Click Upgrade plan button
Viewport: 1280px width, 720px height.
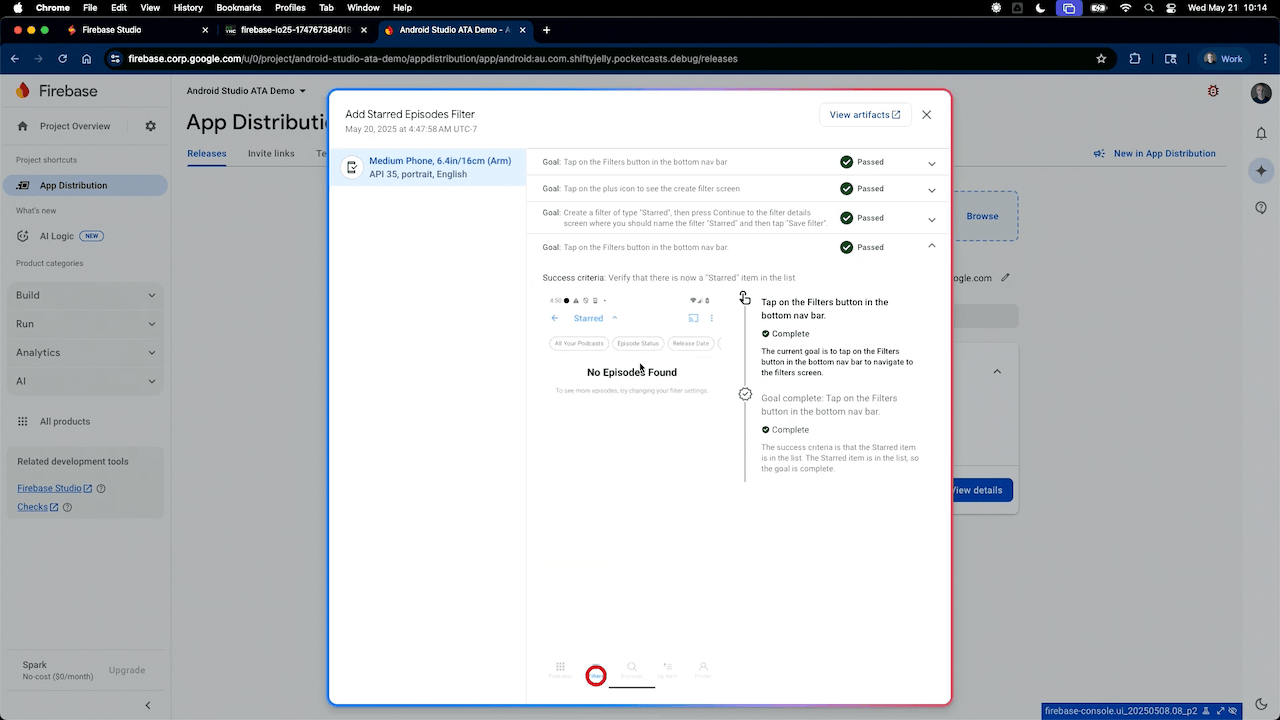(x=127, y=670)
